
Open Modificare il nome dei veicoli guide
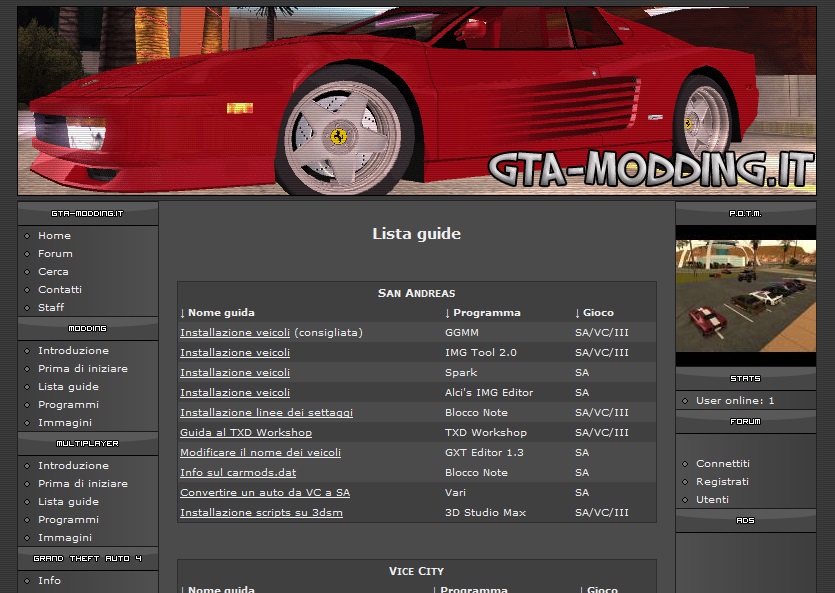(260, 452)
